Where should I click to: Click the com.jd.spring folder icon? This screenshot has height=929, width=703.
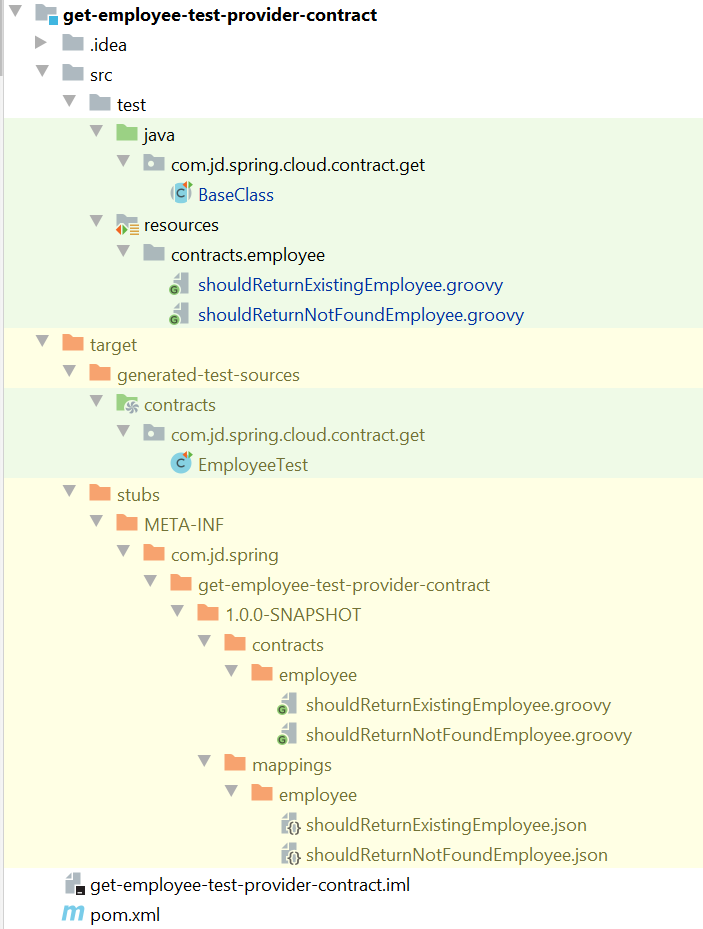click(154, 553)
